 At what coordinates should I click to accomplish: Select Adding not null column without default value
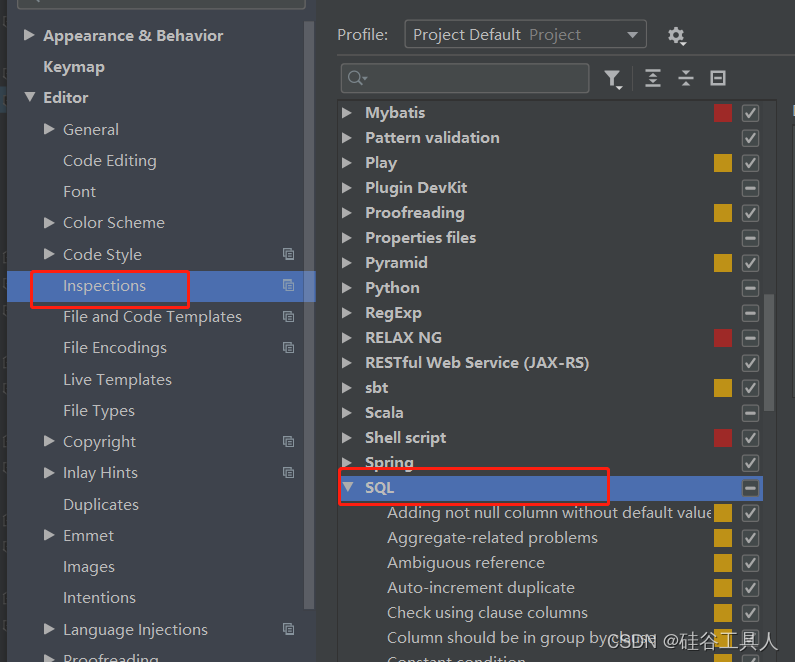click(x=549, y=513)
